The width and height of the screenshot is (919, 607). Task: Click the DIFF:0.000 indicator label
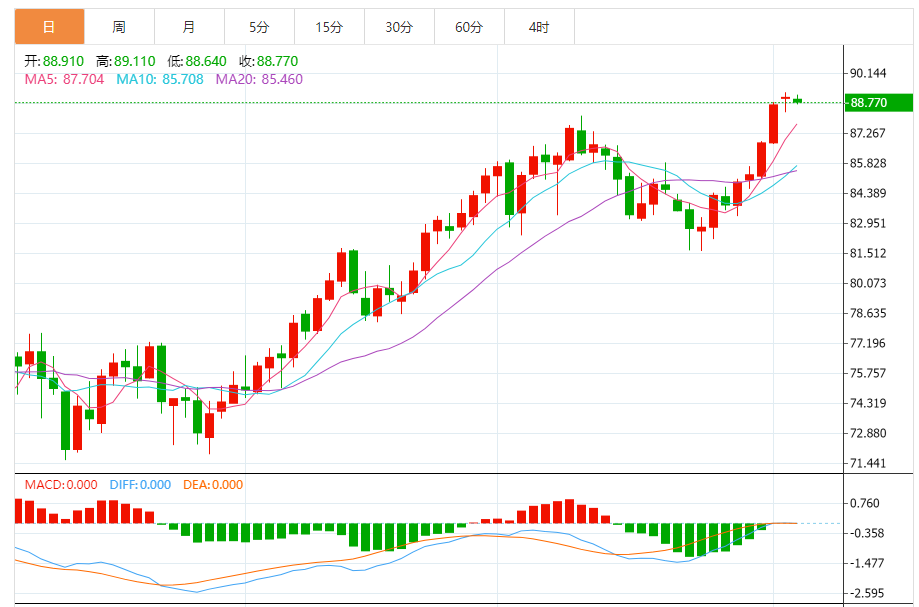coord(140,485)
